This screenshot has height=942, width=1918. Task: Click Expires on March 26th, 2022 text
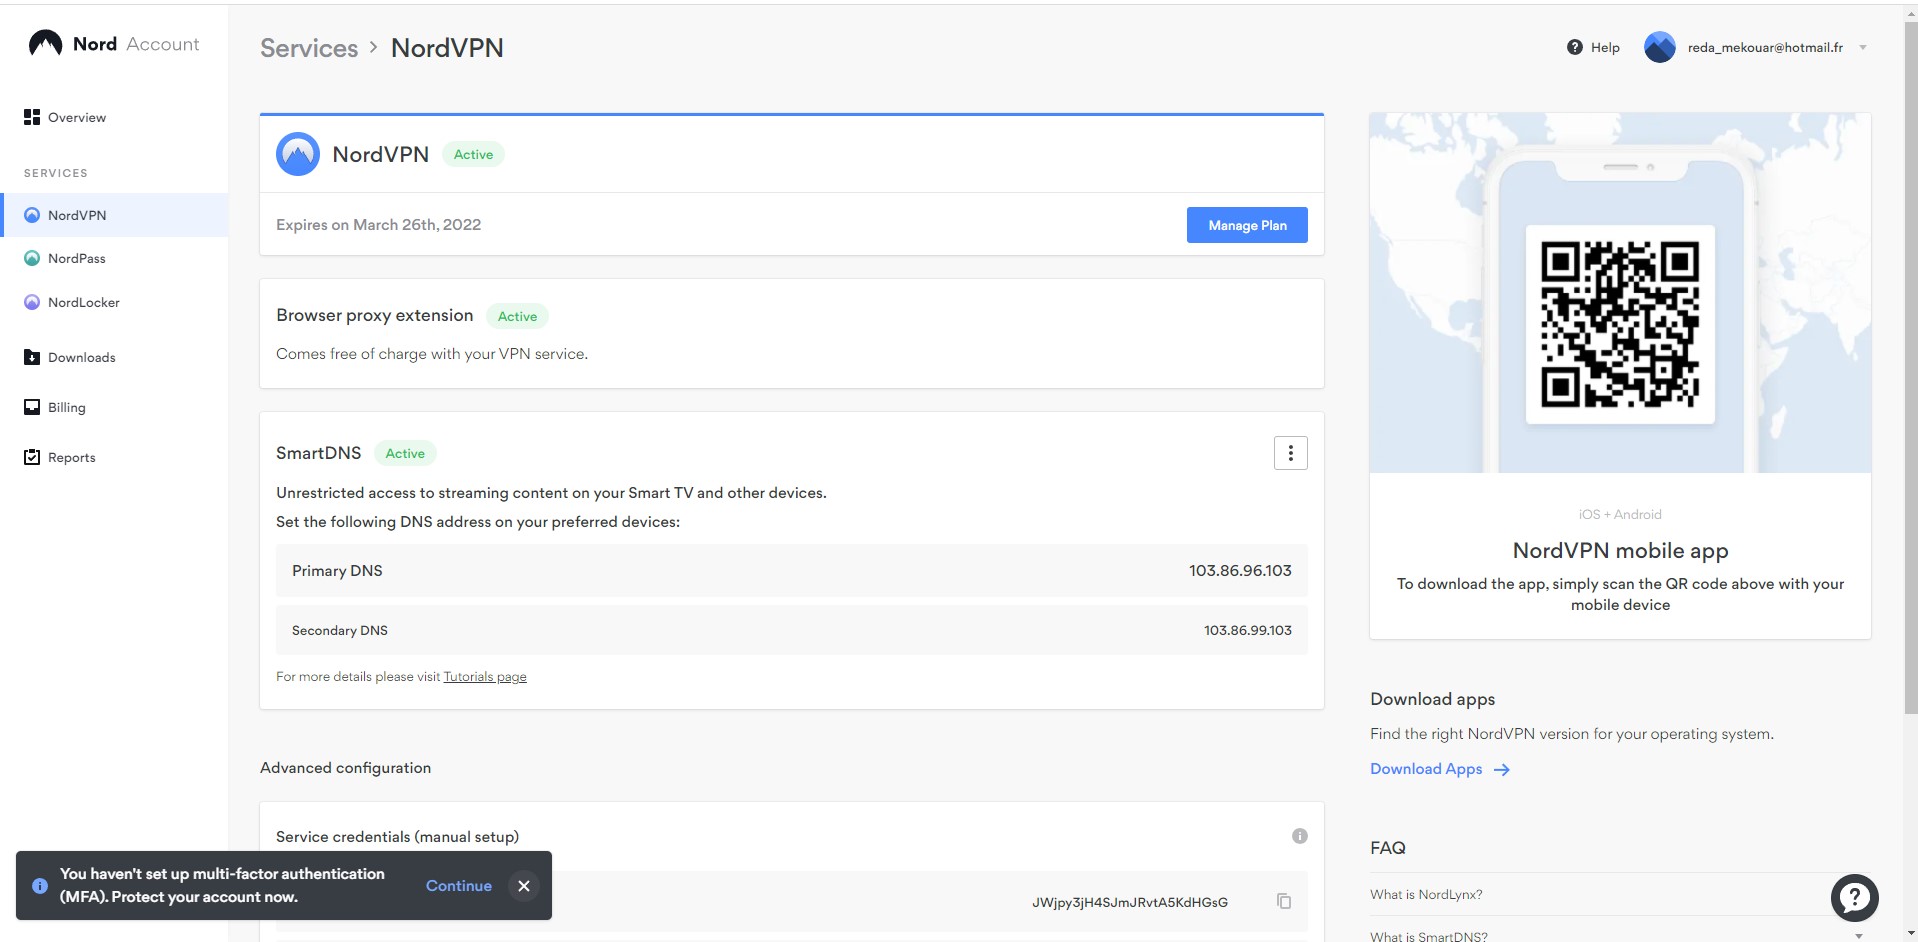click(378, 225)
